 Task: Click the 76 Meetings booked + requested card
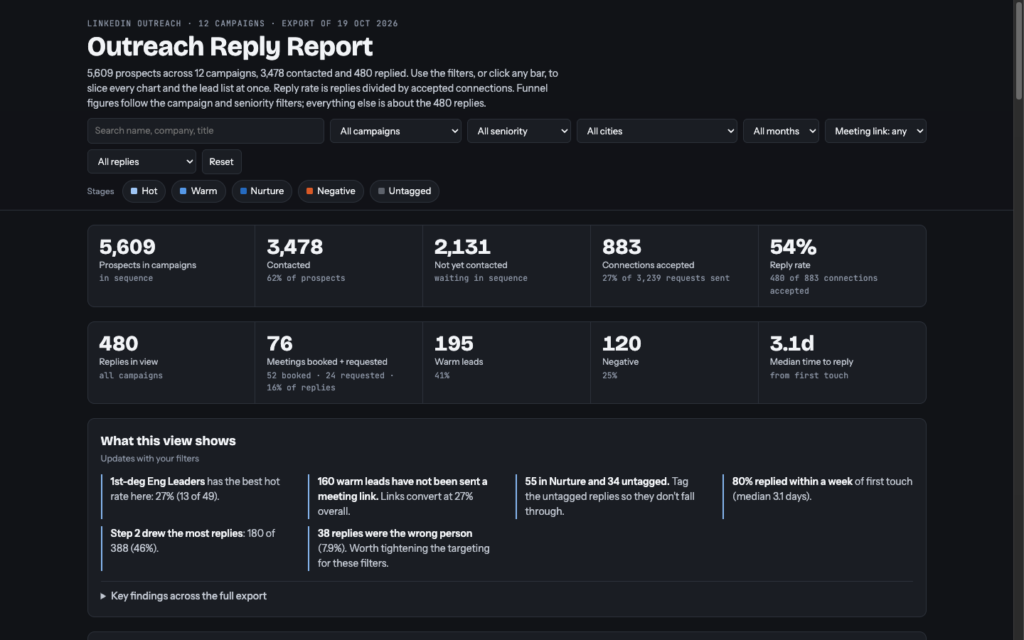(x=338, y=362)
